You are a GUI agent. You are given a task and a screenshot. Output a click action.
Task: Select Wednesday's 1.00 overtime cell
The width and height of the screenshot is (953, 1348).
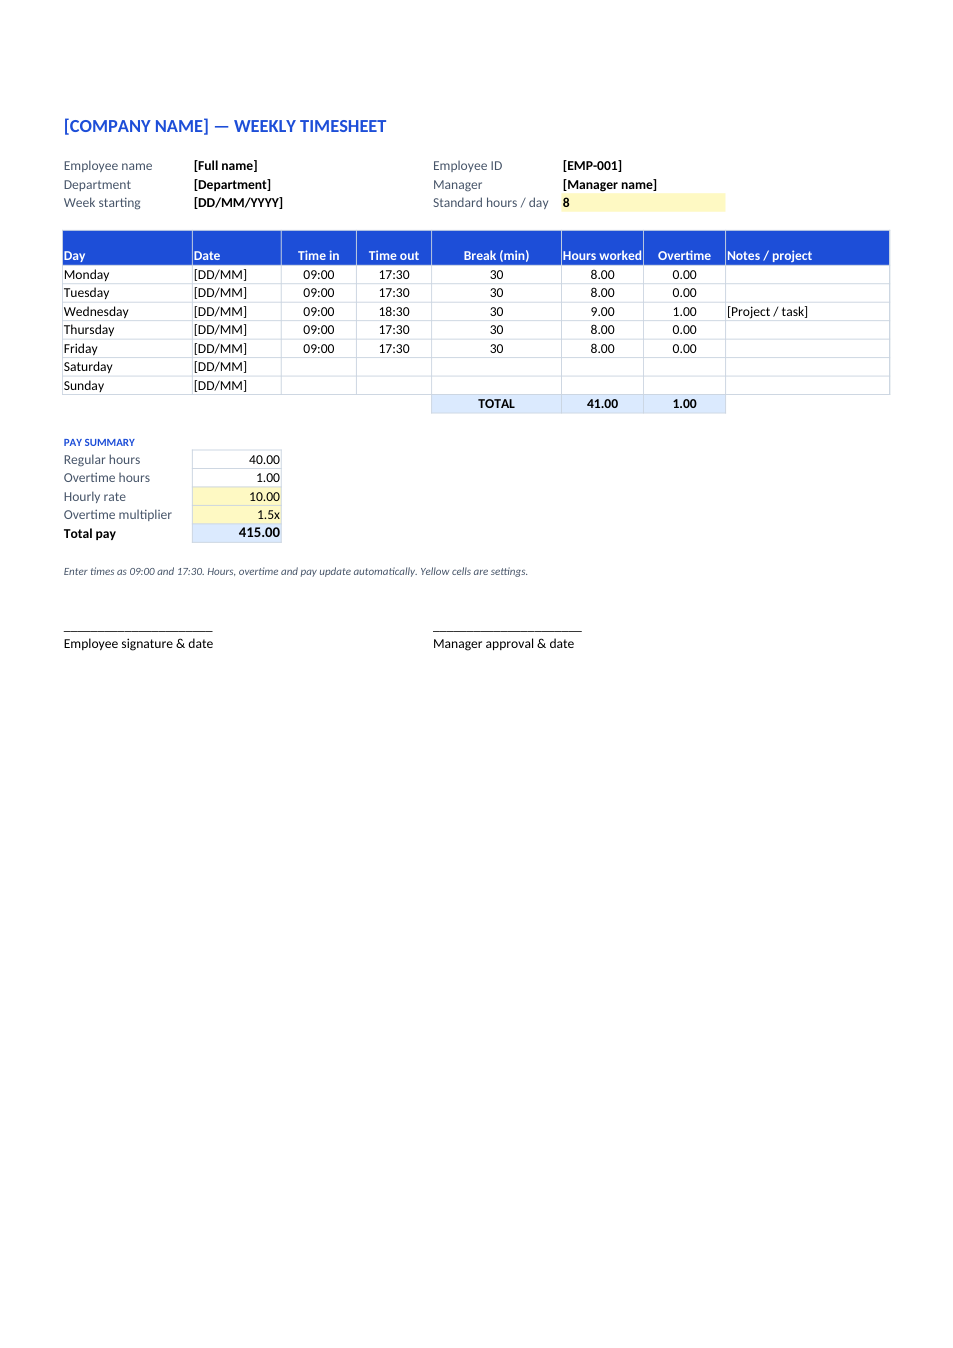pos(684,312)
